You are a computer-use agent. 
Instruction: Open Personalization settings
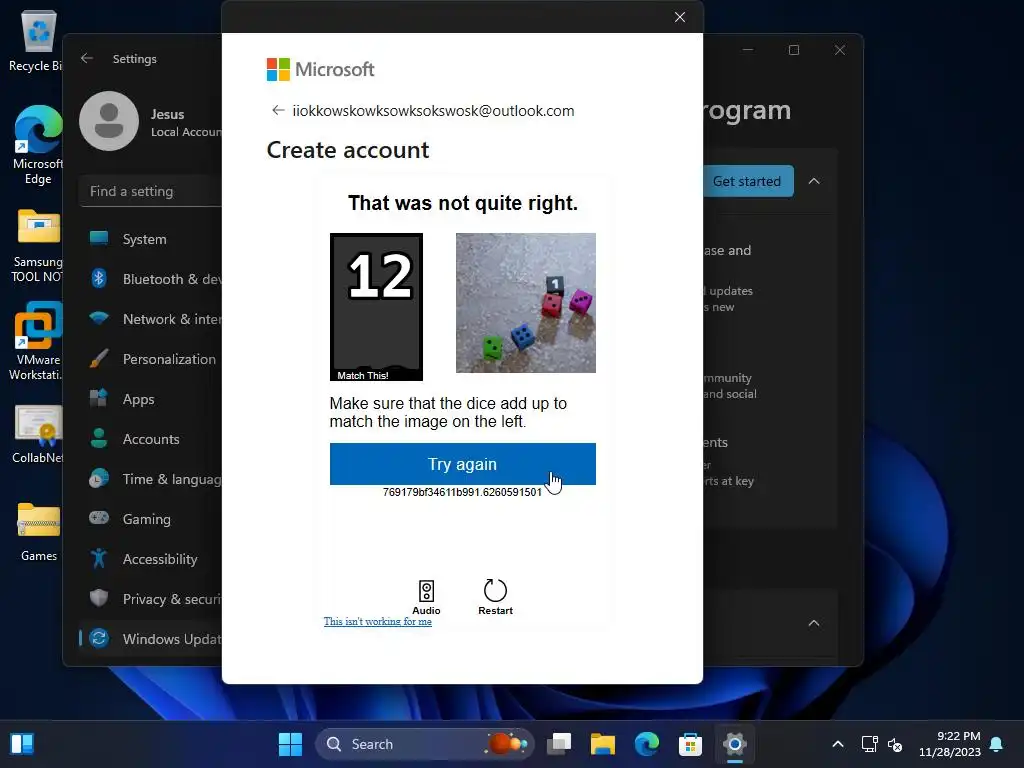coord(152,359)
